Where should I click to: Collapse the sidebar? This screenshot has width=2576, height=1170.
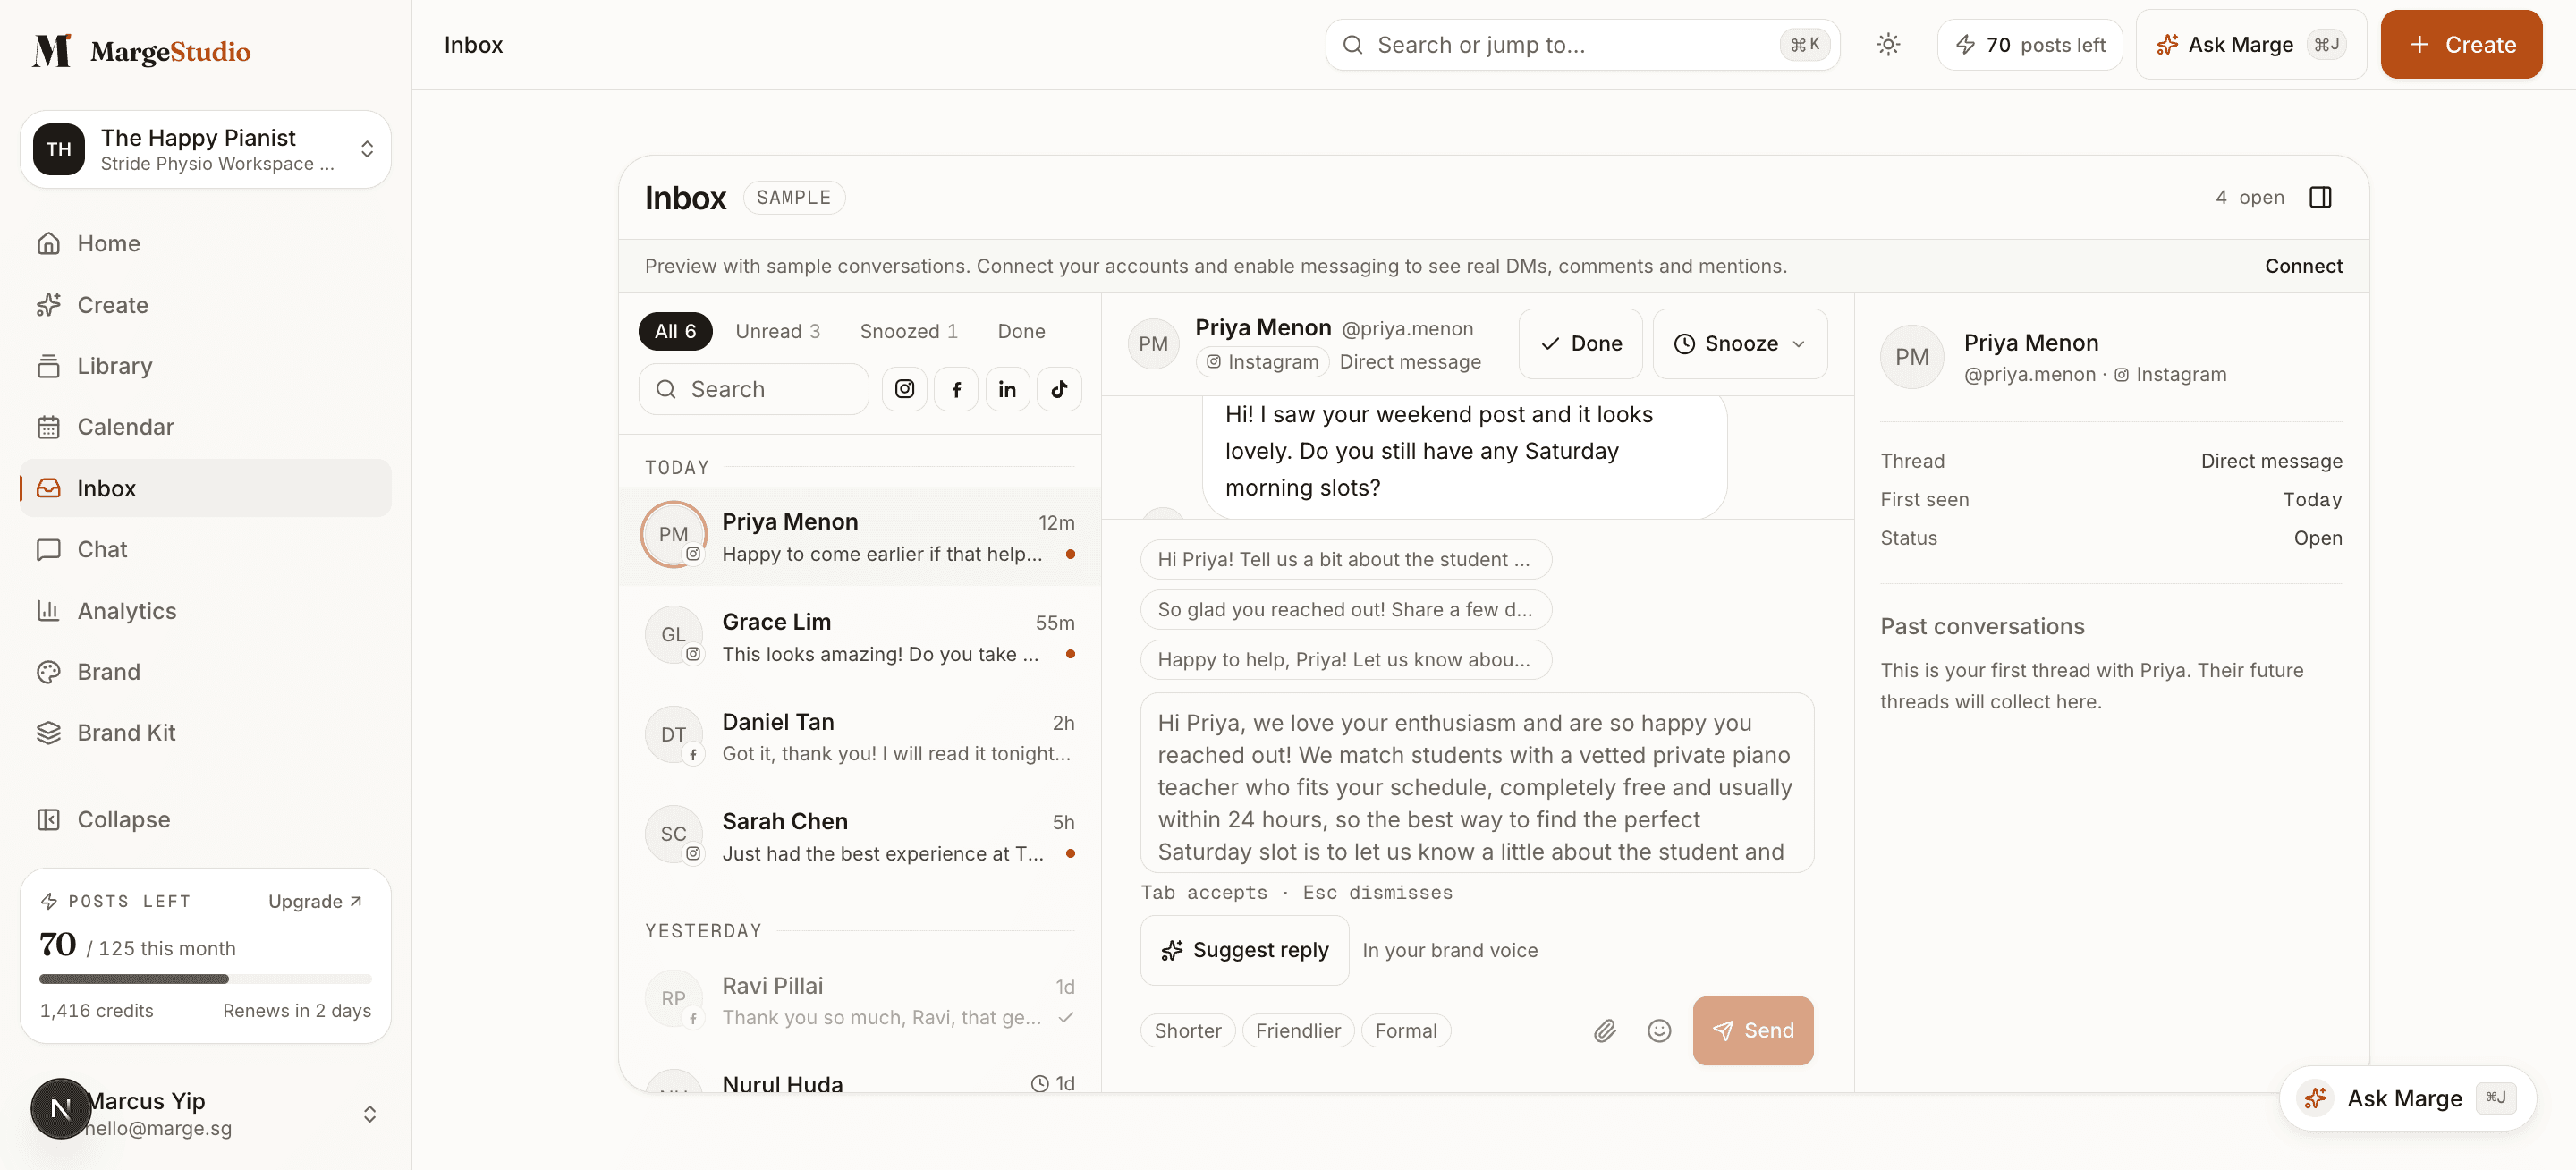205,819
